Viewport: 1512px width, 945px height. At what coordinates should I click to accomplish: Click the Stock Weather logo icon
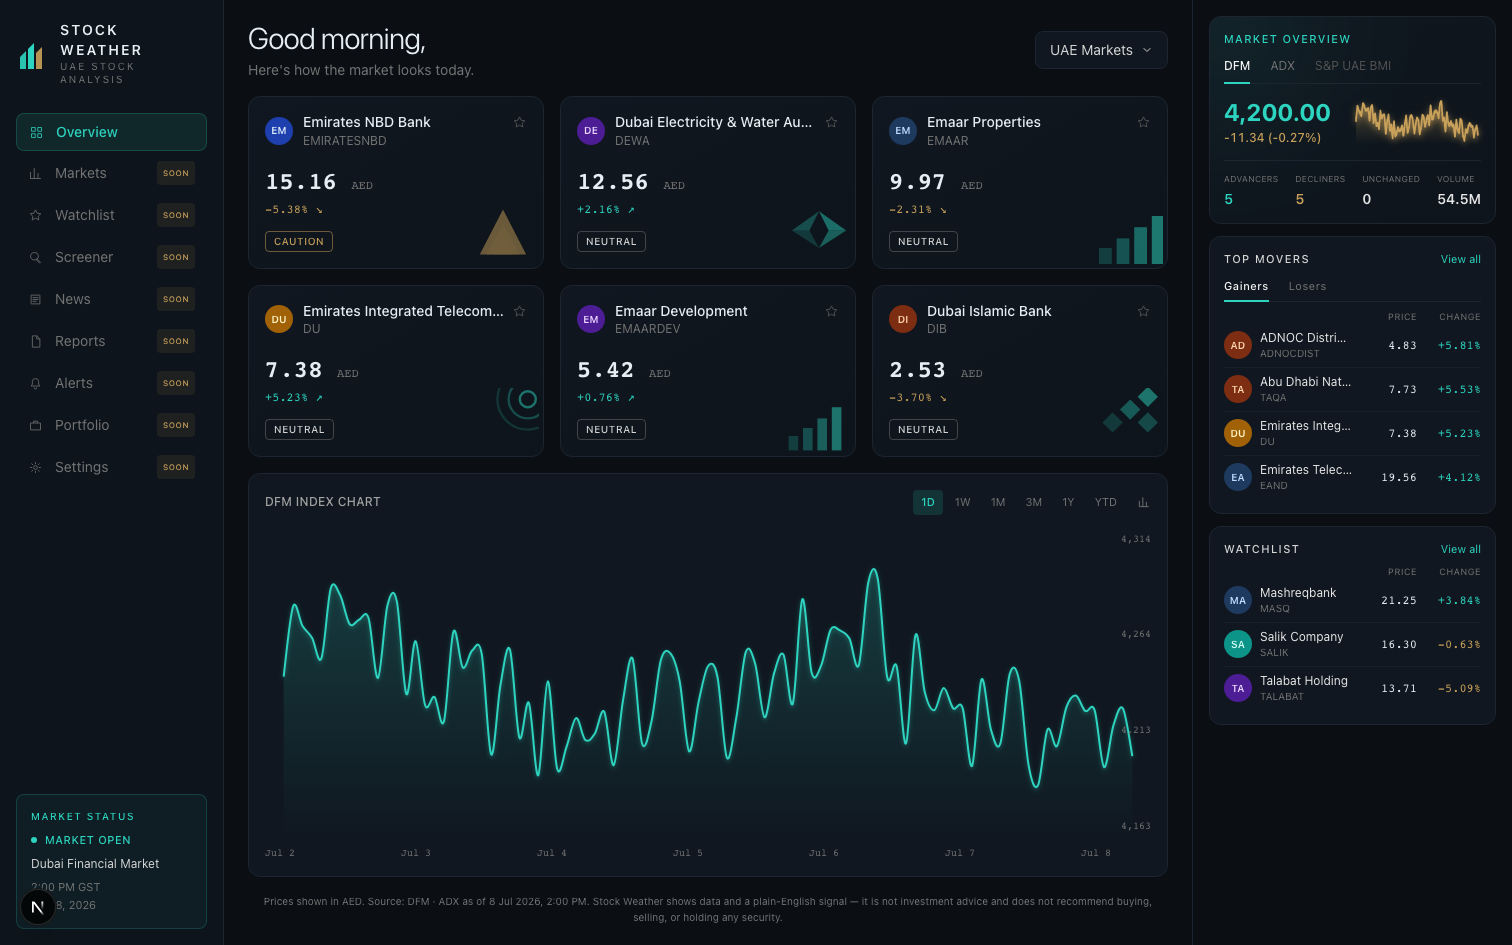[x=31, y=56]
